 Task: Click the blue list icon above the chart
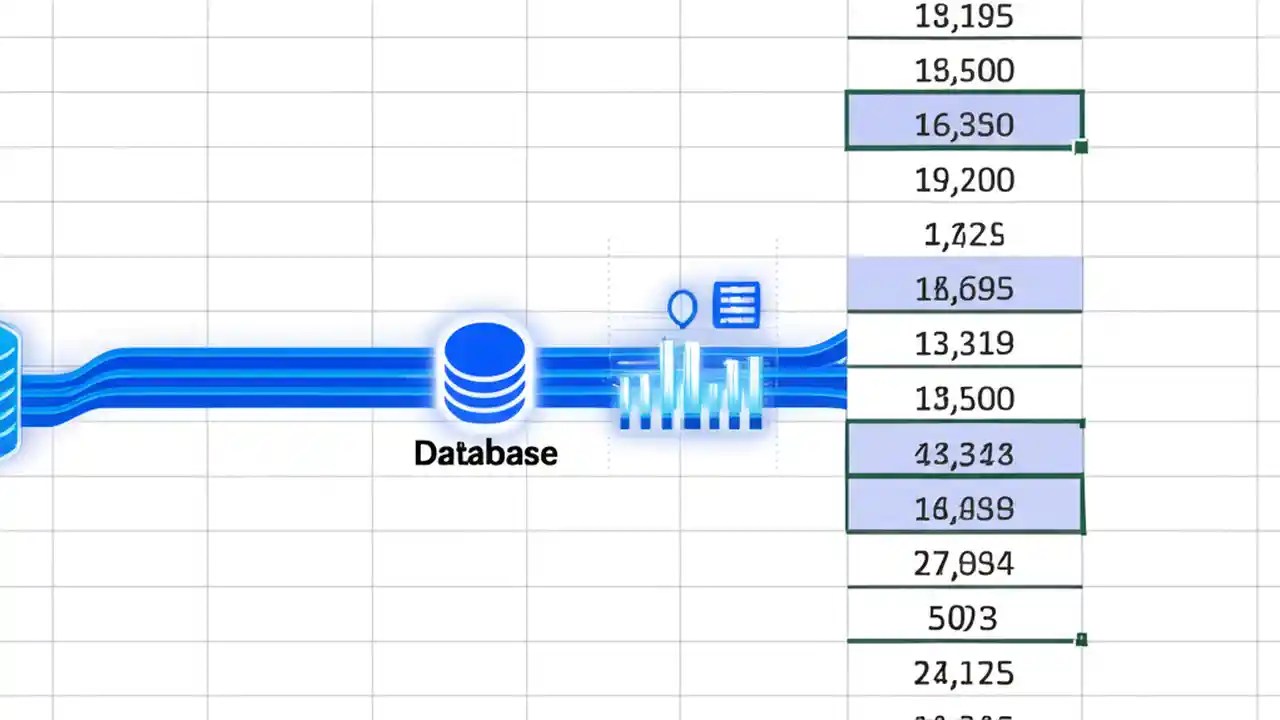tap(736, 305)
